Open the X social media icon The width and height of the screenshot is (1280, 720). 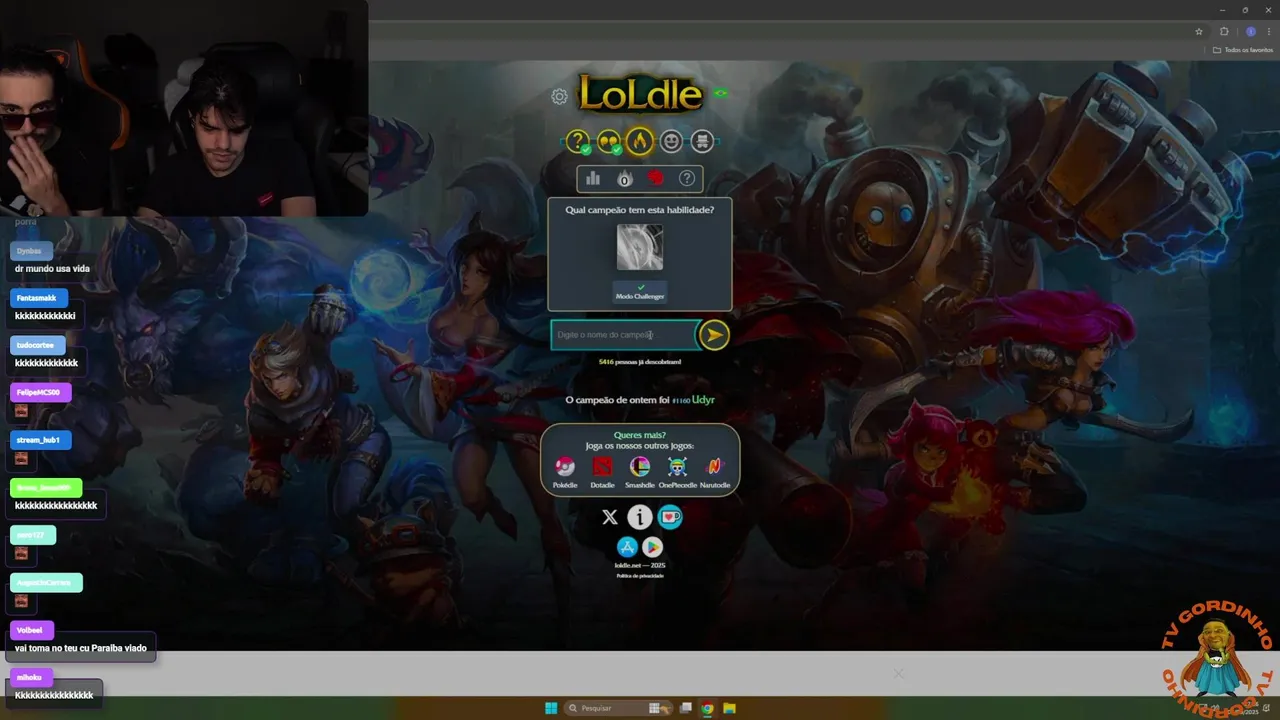610,517
